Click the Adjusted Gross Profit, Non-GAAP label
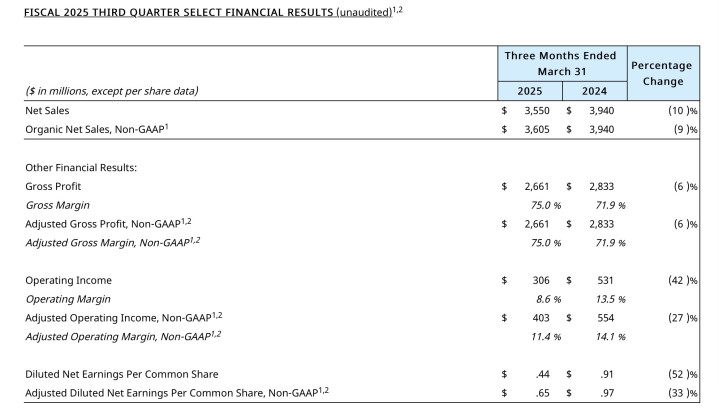Viewport: 719px width, 416px height. pyautogui.click(x=108, y=224)
